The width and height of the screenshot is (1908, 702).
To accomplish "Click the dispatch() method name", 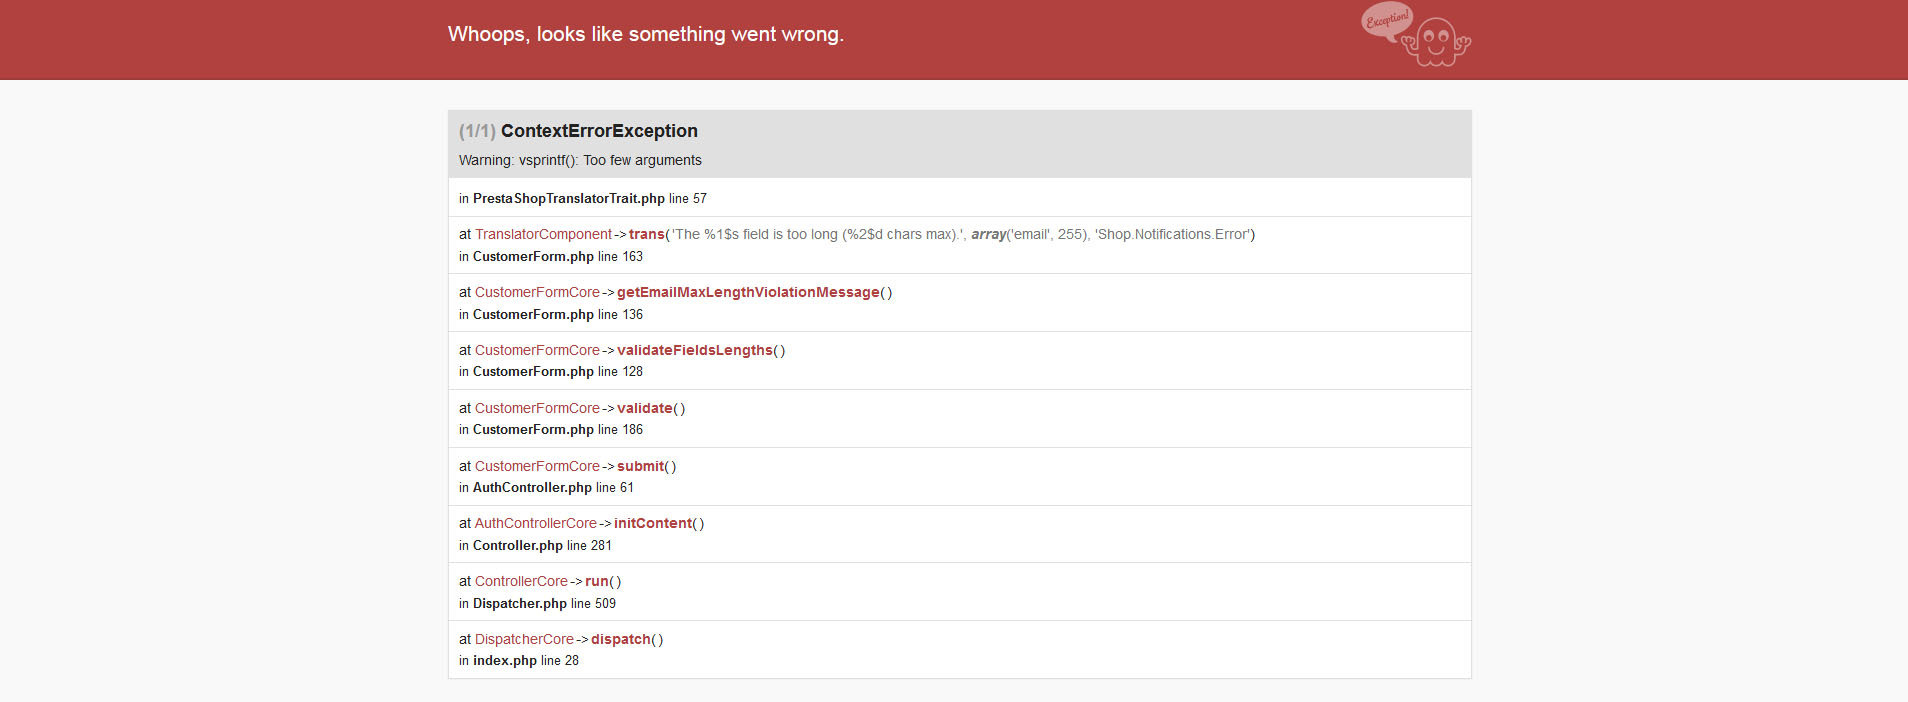I will click(x=621, y=639).
